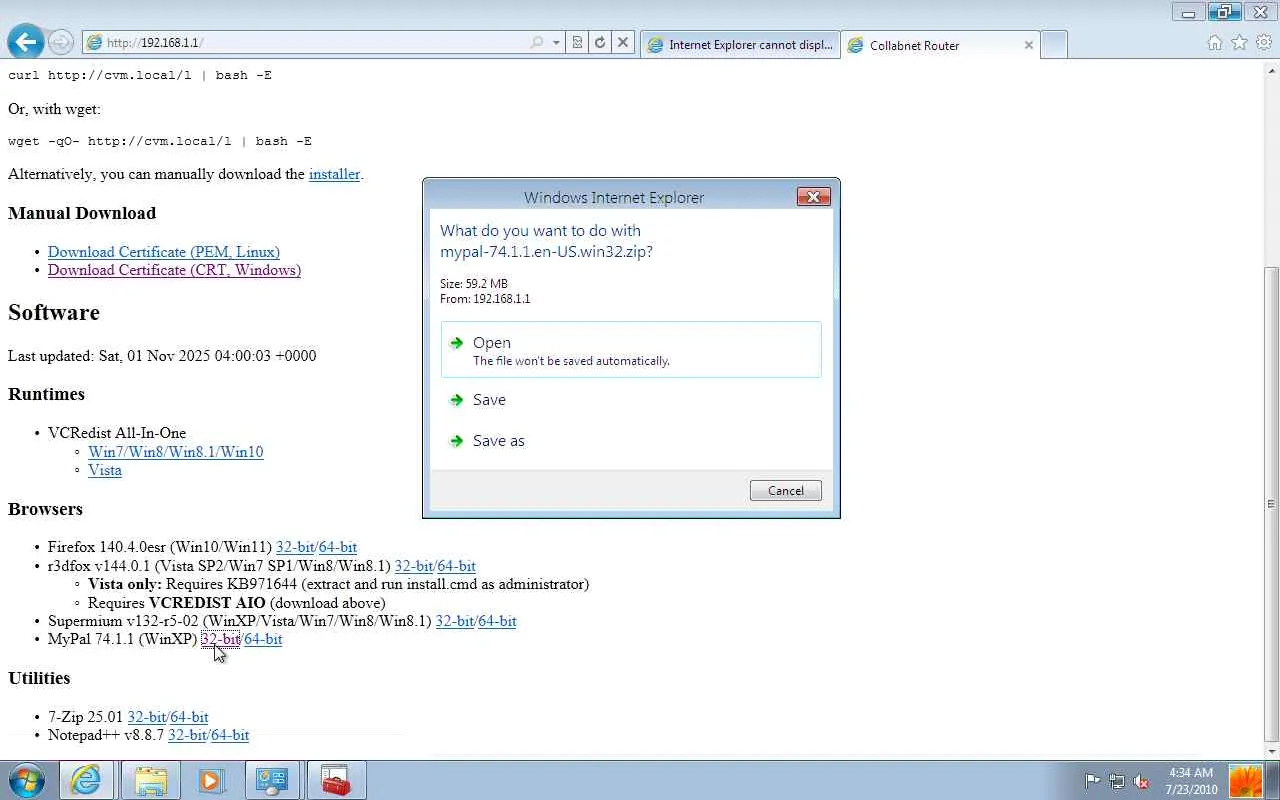
Task: Download r3dfox v144.0.1 64-bit
Action: point(457,566)
